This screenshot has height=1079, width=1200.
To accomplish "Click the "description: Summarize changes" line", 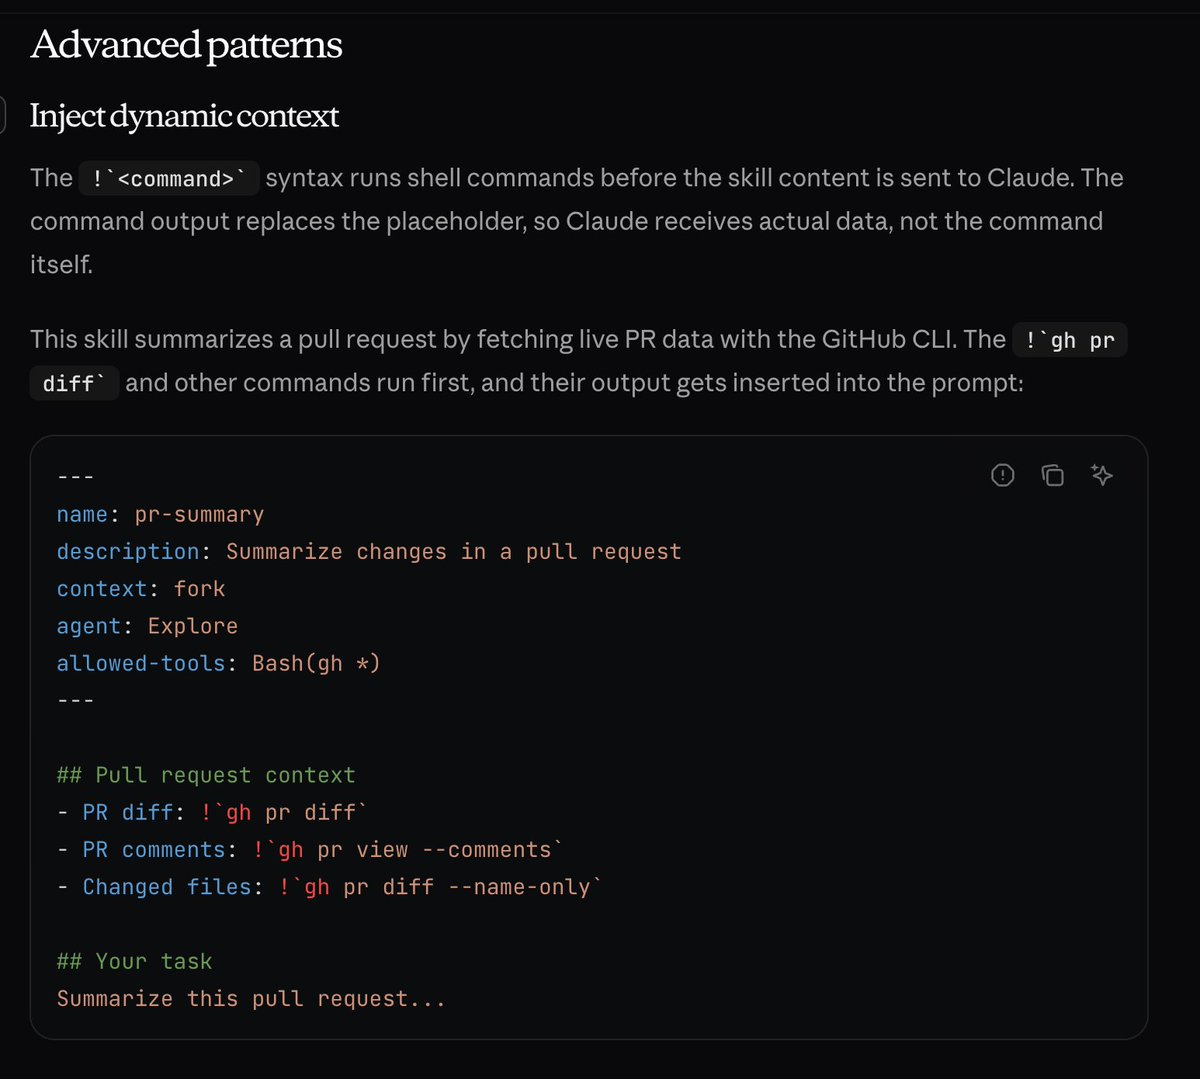I will [x=369, y=552].
